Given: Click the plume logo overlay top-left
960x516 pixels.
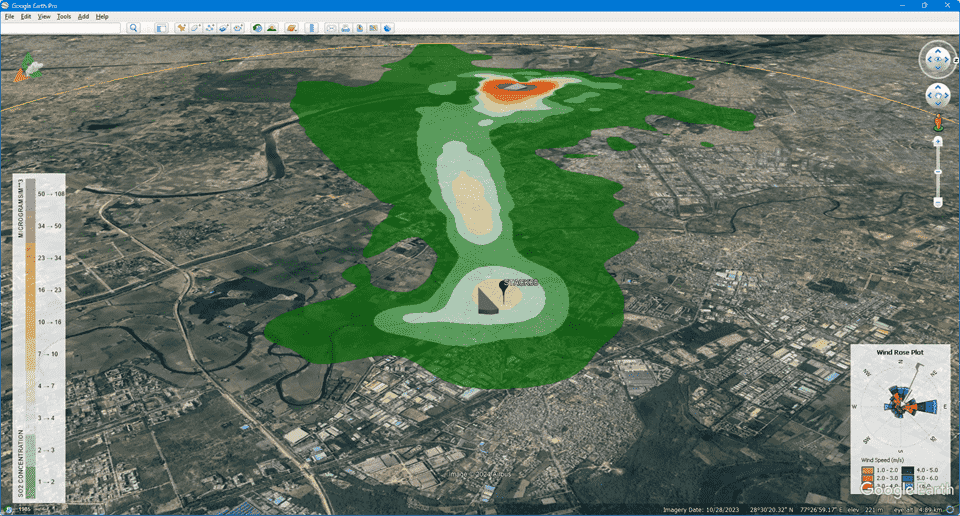Looking at the screenshot, I should click(29, 67).
